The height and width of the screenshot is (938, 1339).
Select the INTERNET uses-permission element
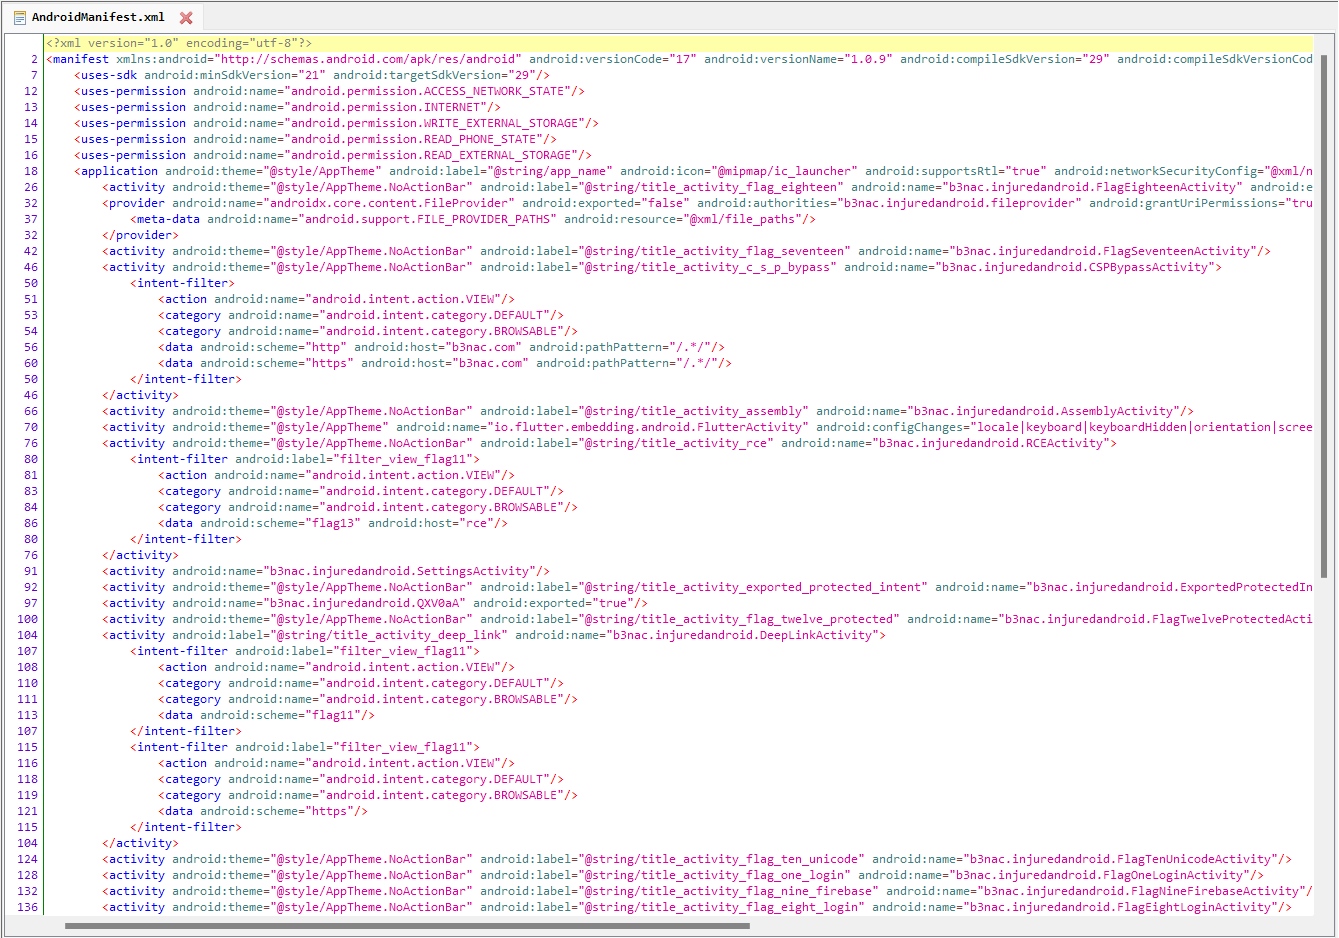click(x=240, y=106)
